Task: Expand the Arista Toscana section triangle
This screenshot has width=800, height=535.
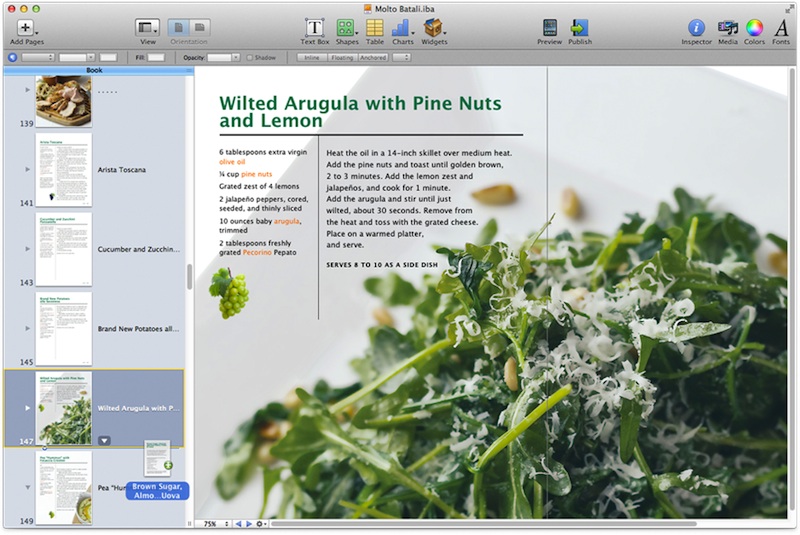Action: 27,170
